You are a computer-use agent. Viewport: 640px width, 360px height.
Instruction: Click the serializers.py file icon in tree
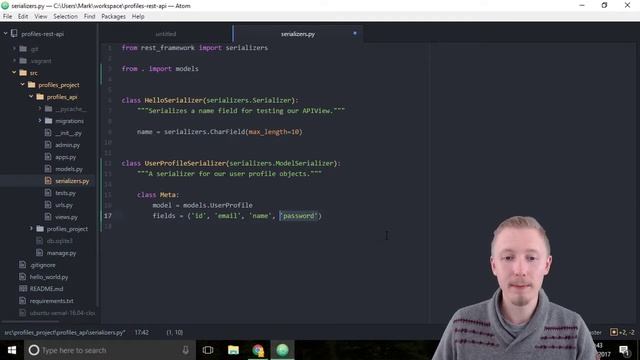48,180
